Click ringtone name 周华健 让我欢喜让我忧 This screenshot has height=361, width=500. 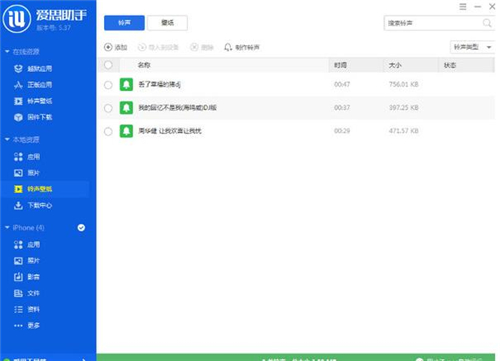pos(170,131)
